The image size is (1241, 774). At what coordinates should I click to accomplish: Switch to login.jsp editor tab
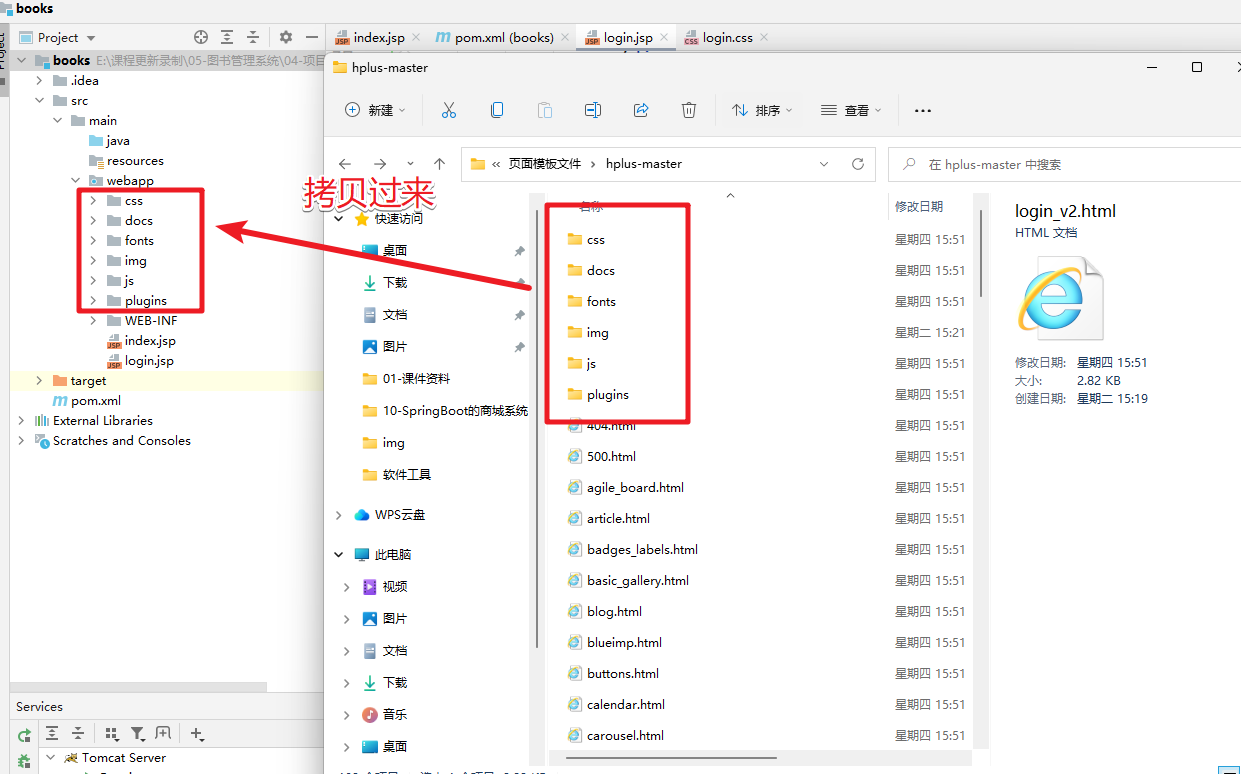click(x=628, y=38)
